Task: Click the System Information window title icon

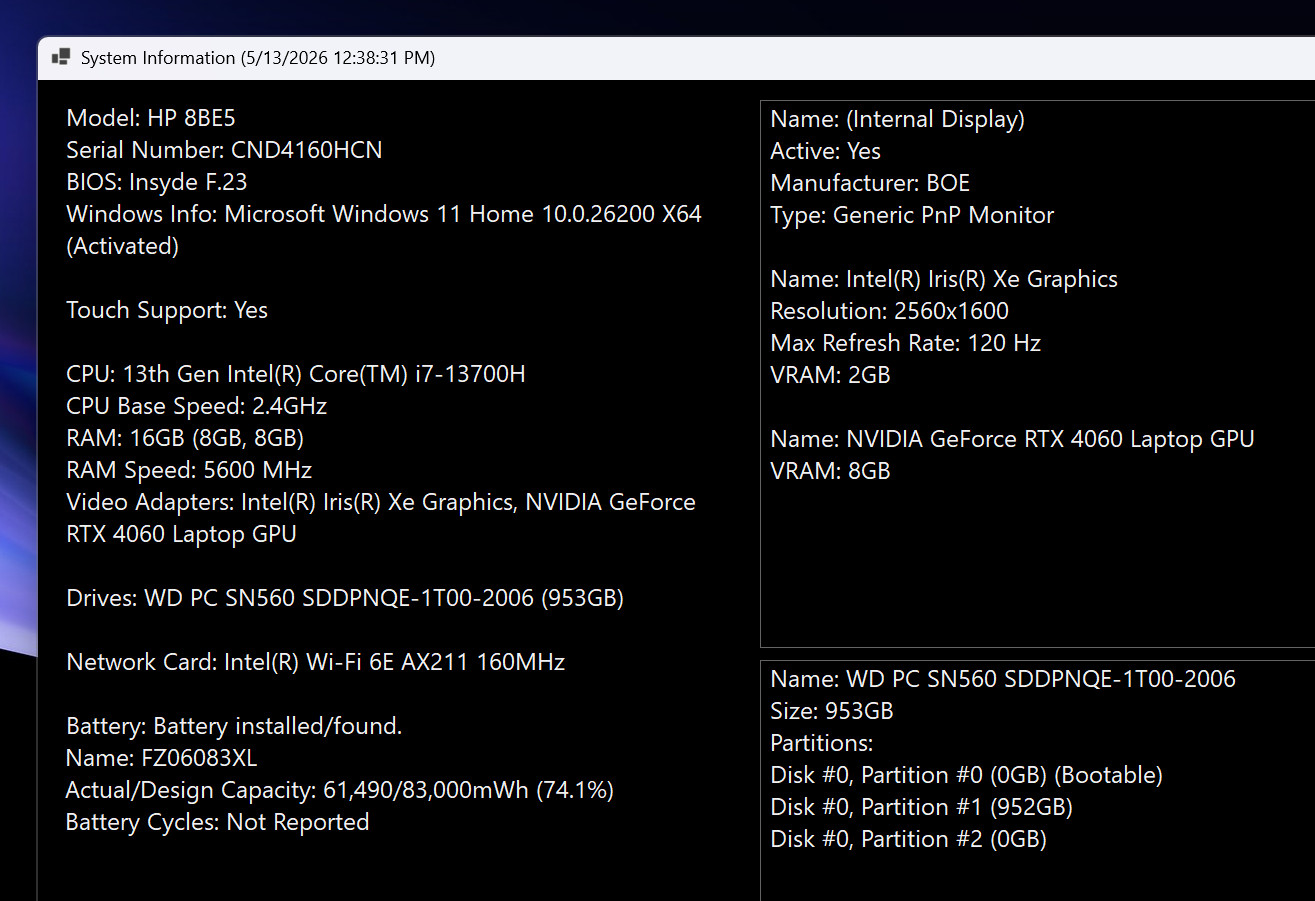Action: [x=61, y=57]
